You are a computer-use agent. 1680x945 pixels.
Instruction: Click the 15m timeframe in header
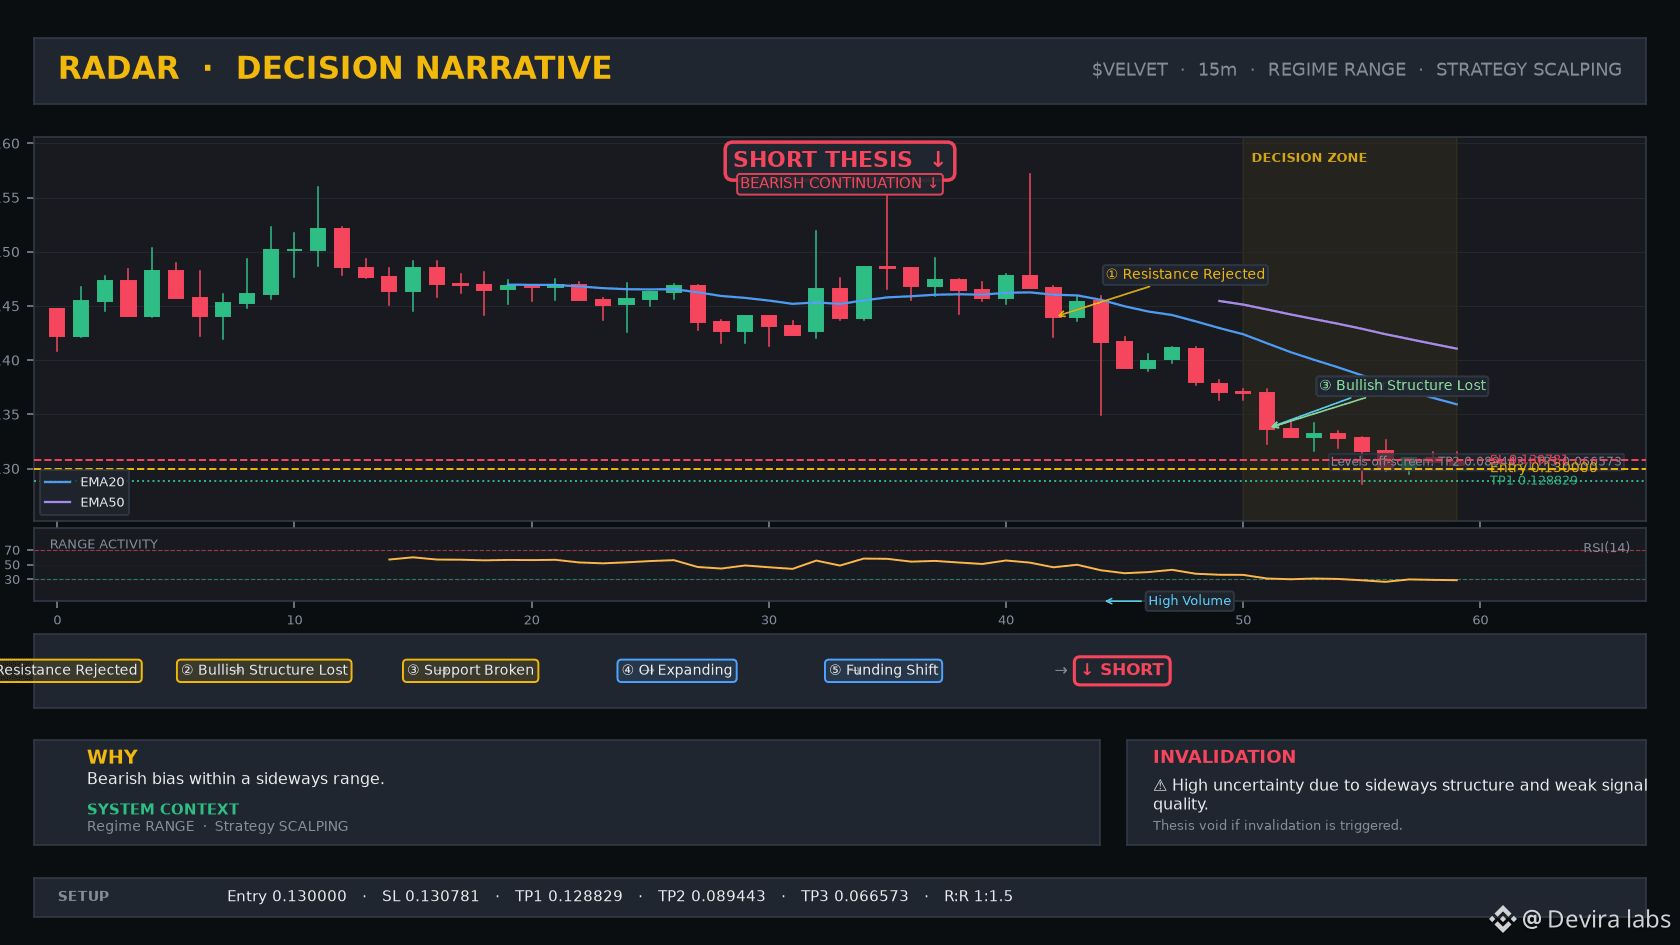(1217, 70)
